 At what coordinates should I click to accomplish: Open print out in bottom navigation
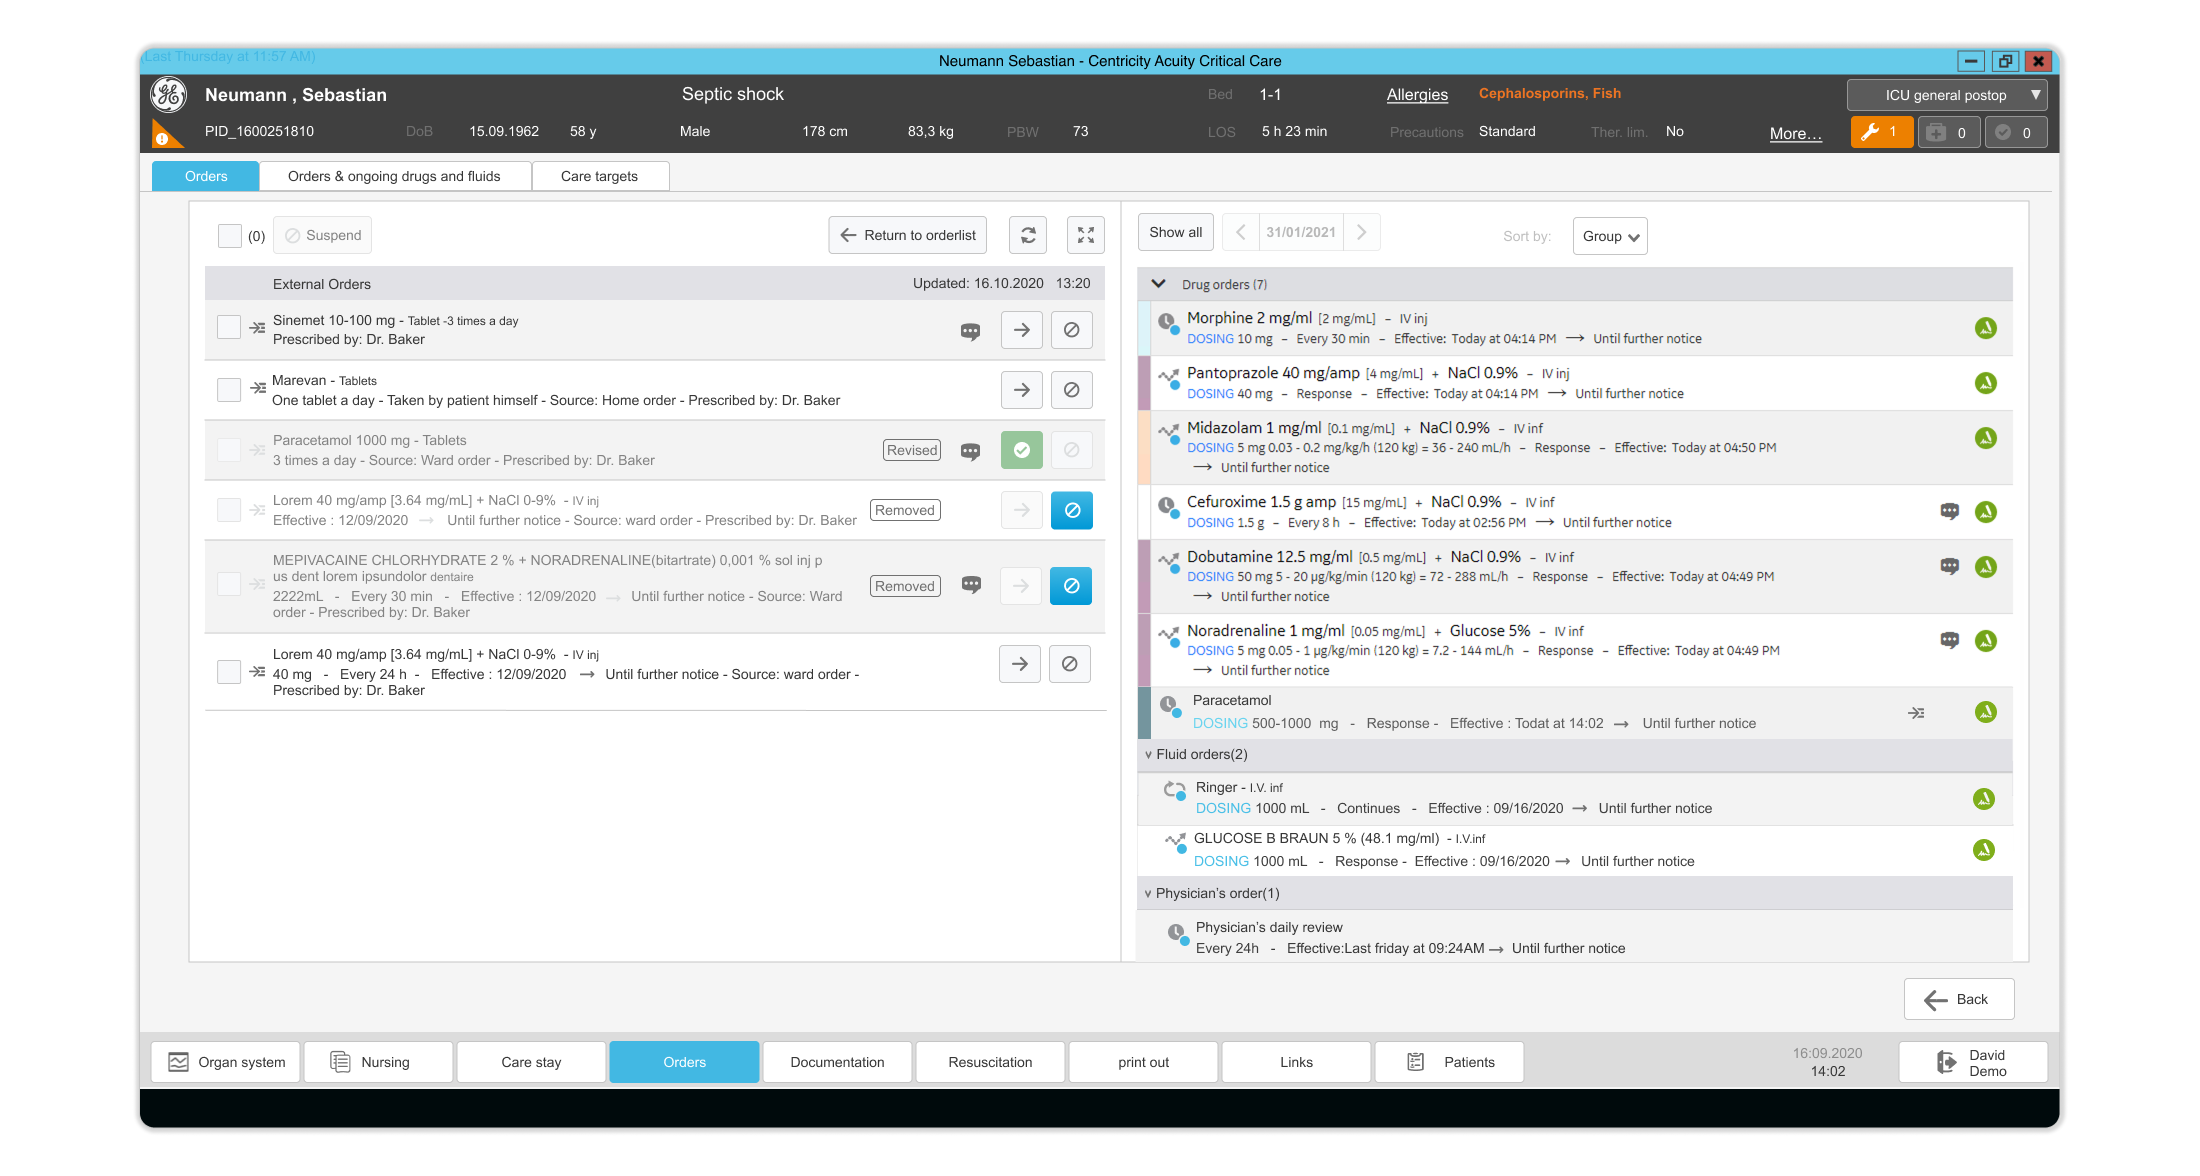1143,1062
